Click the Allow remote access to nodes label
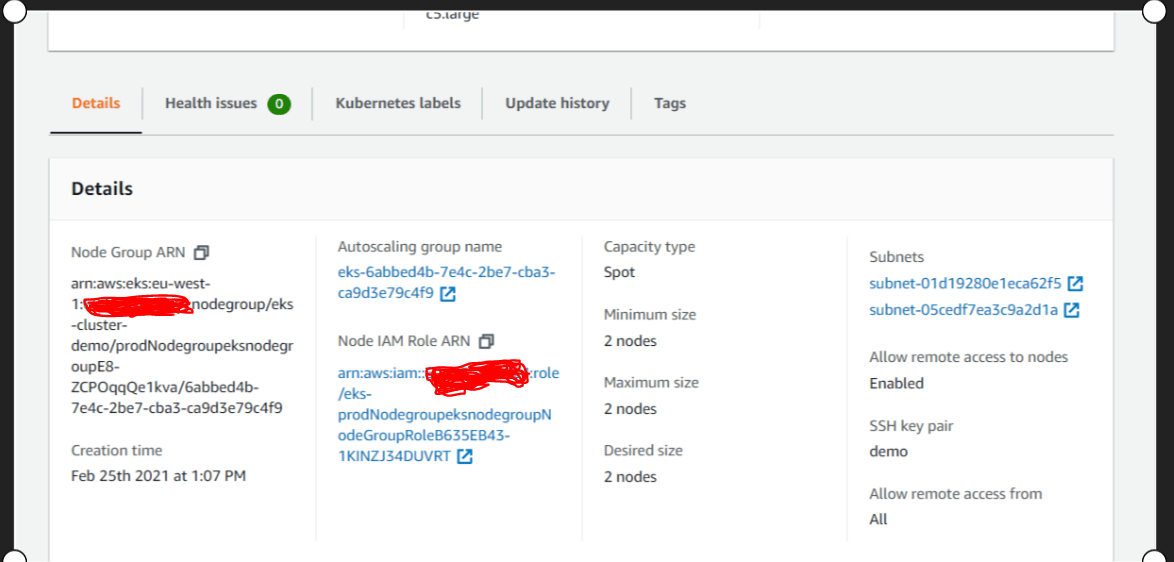Screen dimensions: 1174x562 969,357
